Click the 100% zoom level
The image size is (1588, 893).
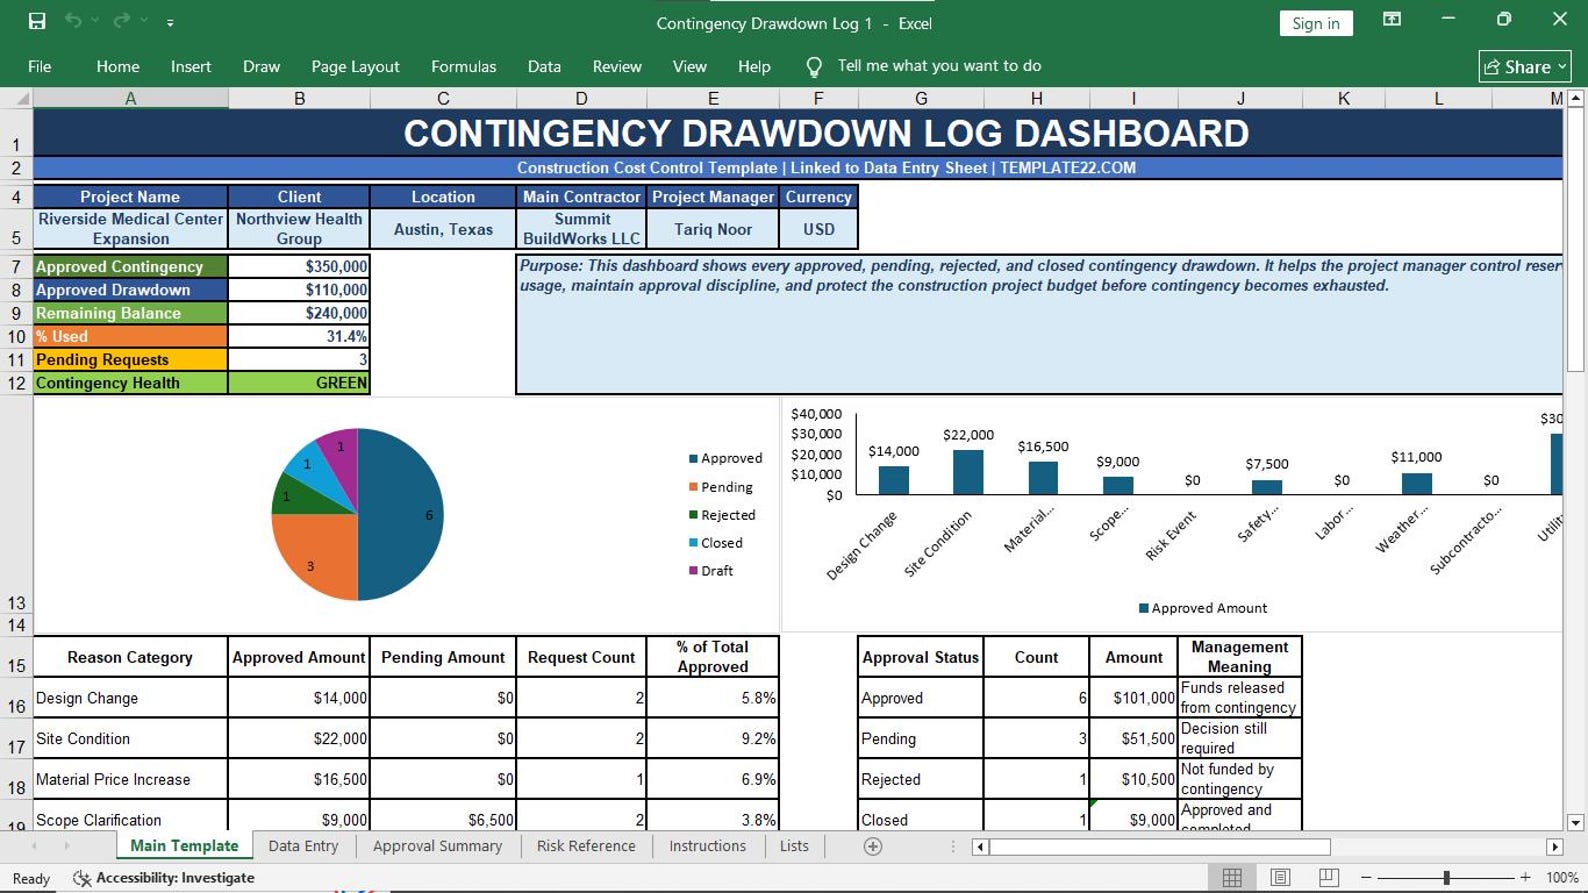[1562, 877]
